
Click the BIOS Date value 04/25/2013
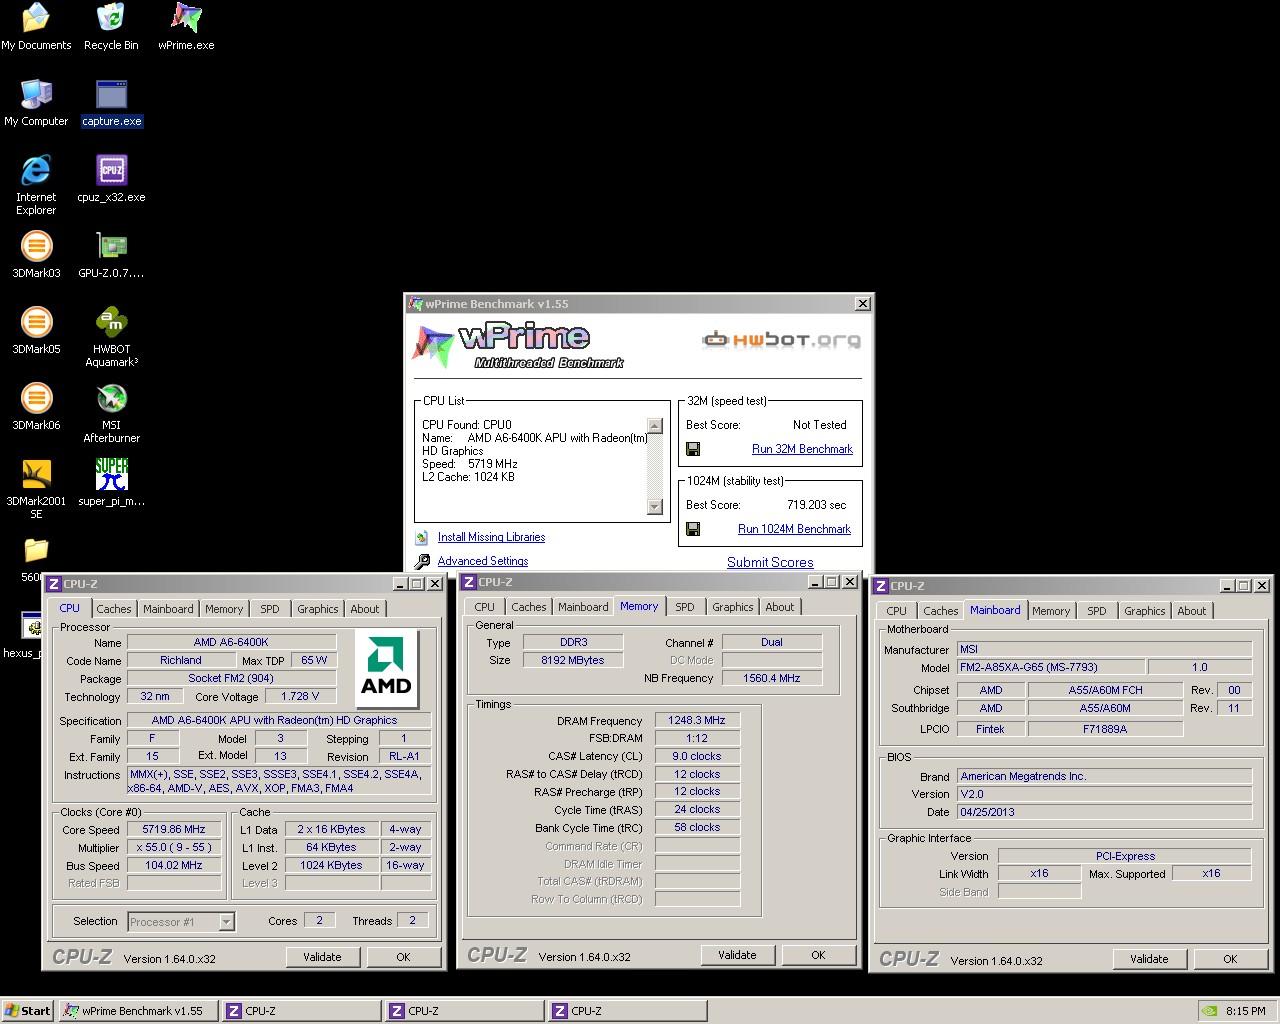click(1104, 812)
